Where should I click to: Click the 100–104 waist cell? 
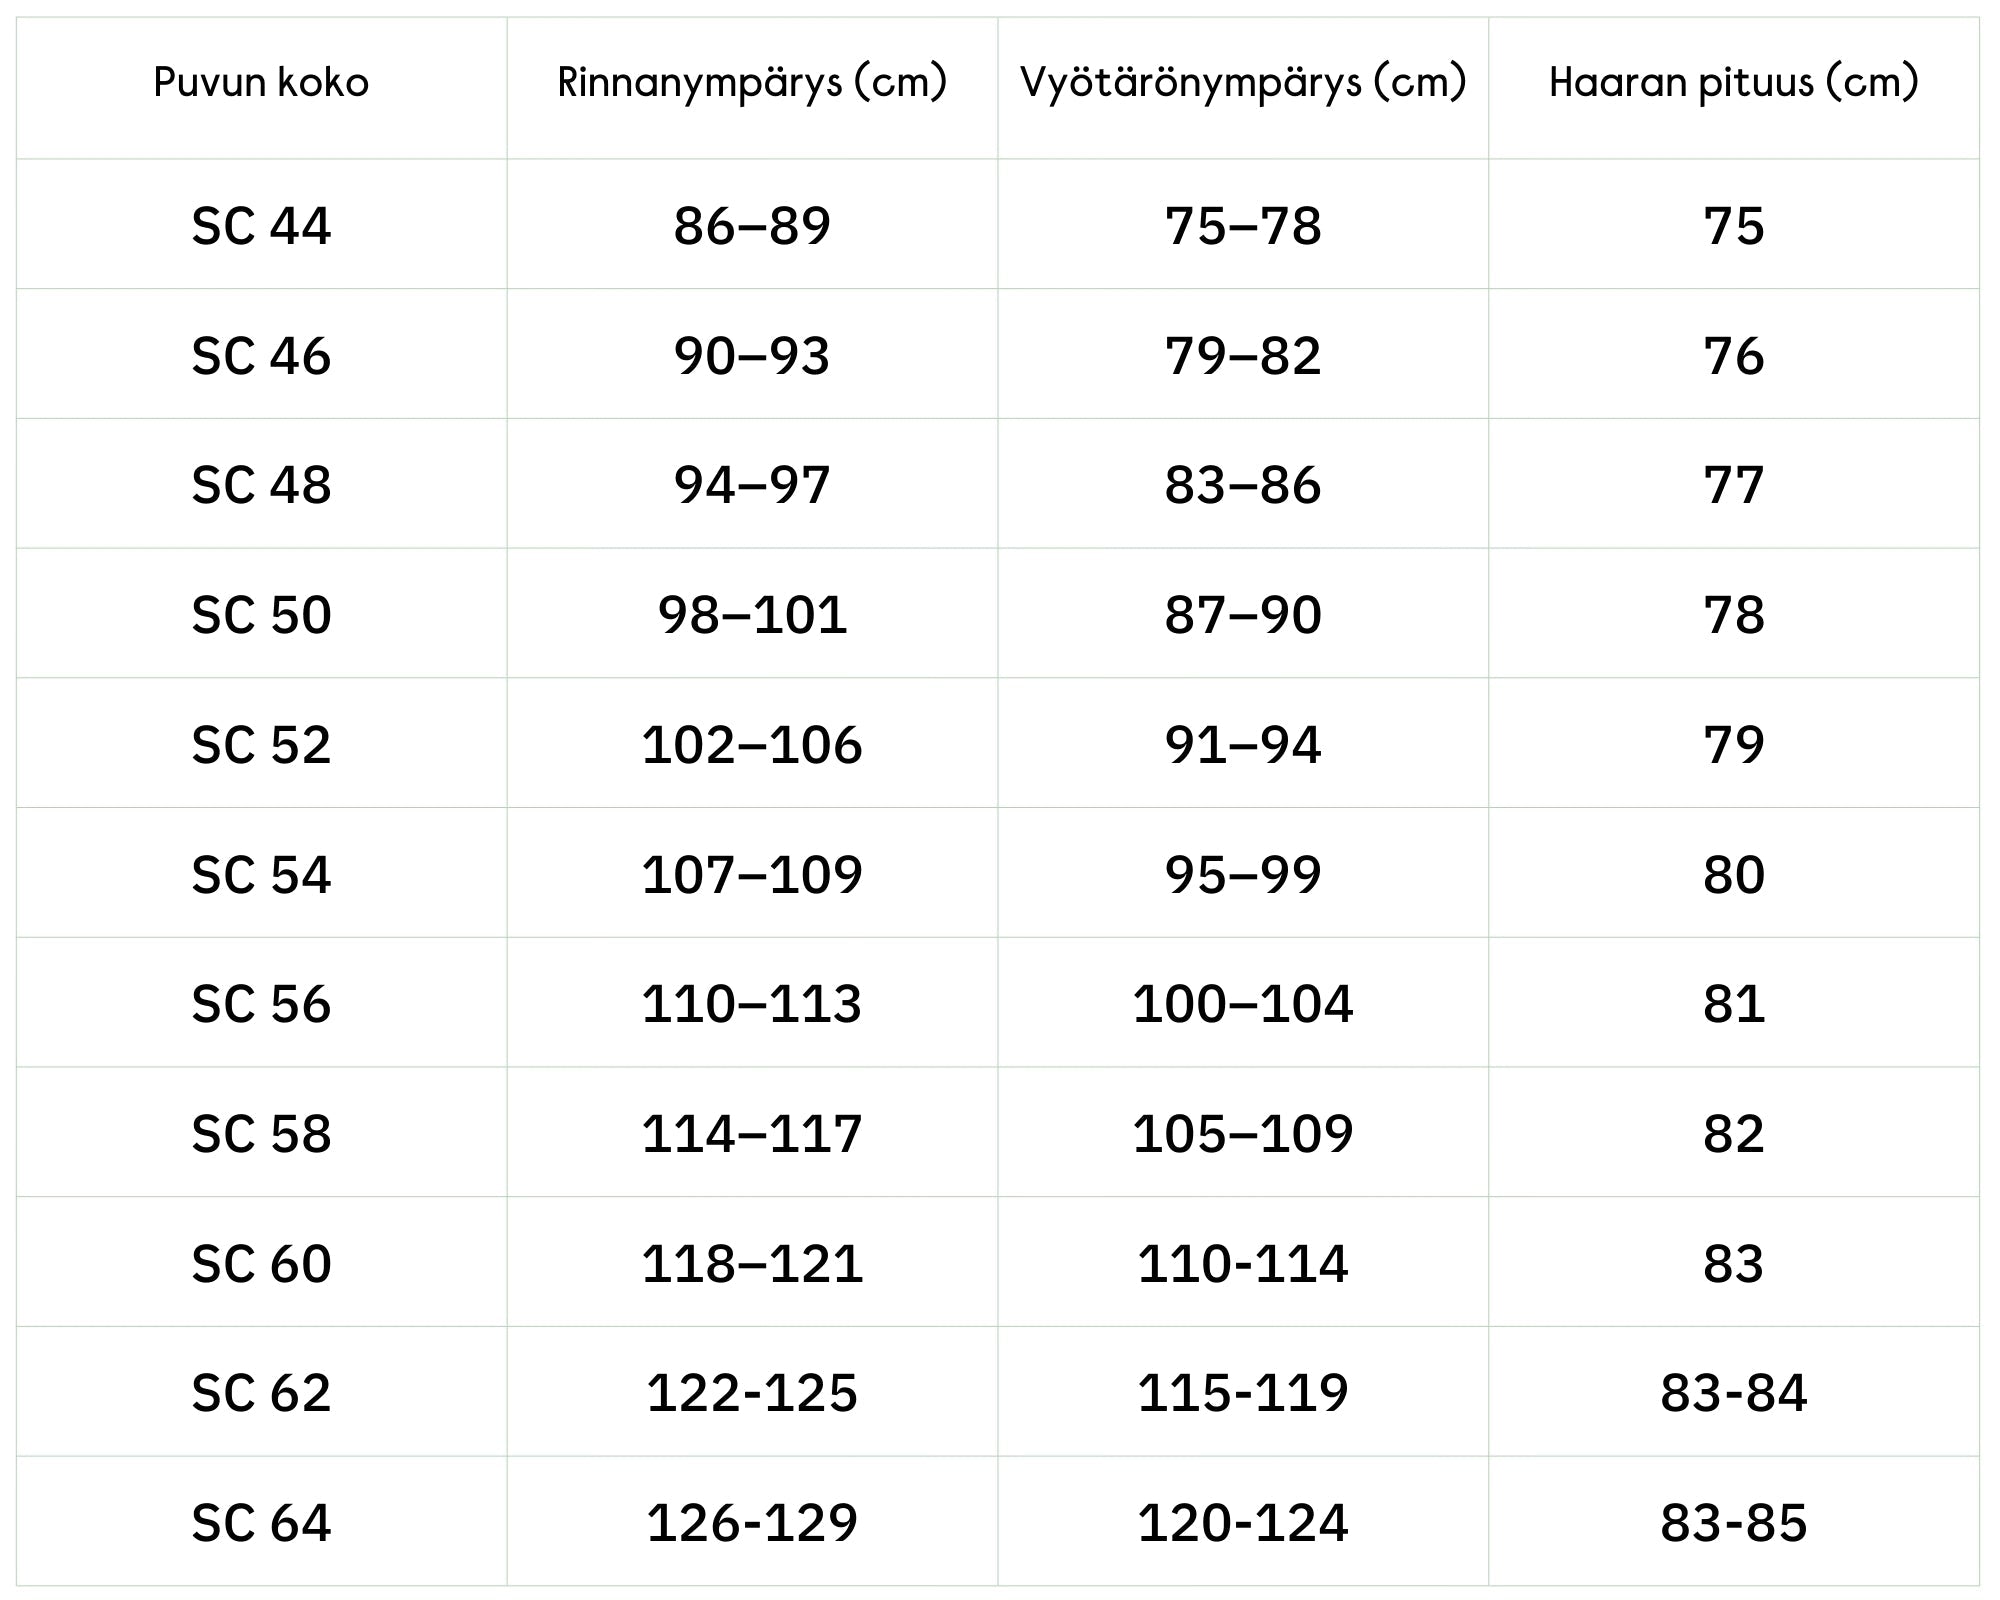click(1243, 1004)
